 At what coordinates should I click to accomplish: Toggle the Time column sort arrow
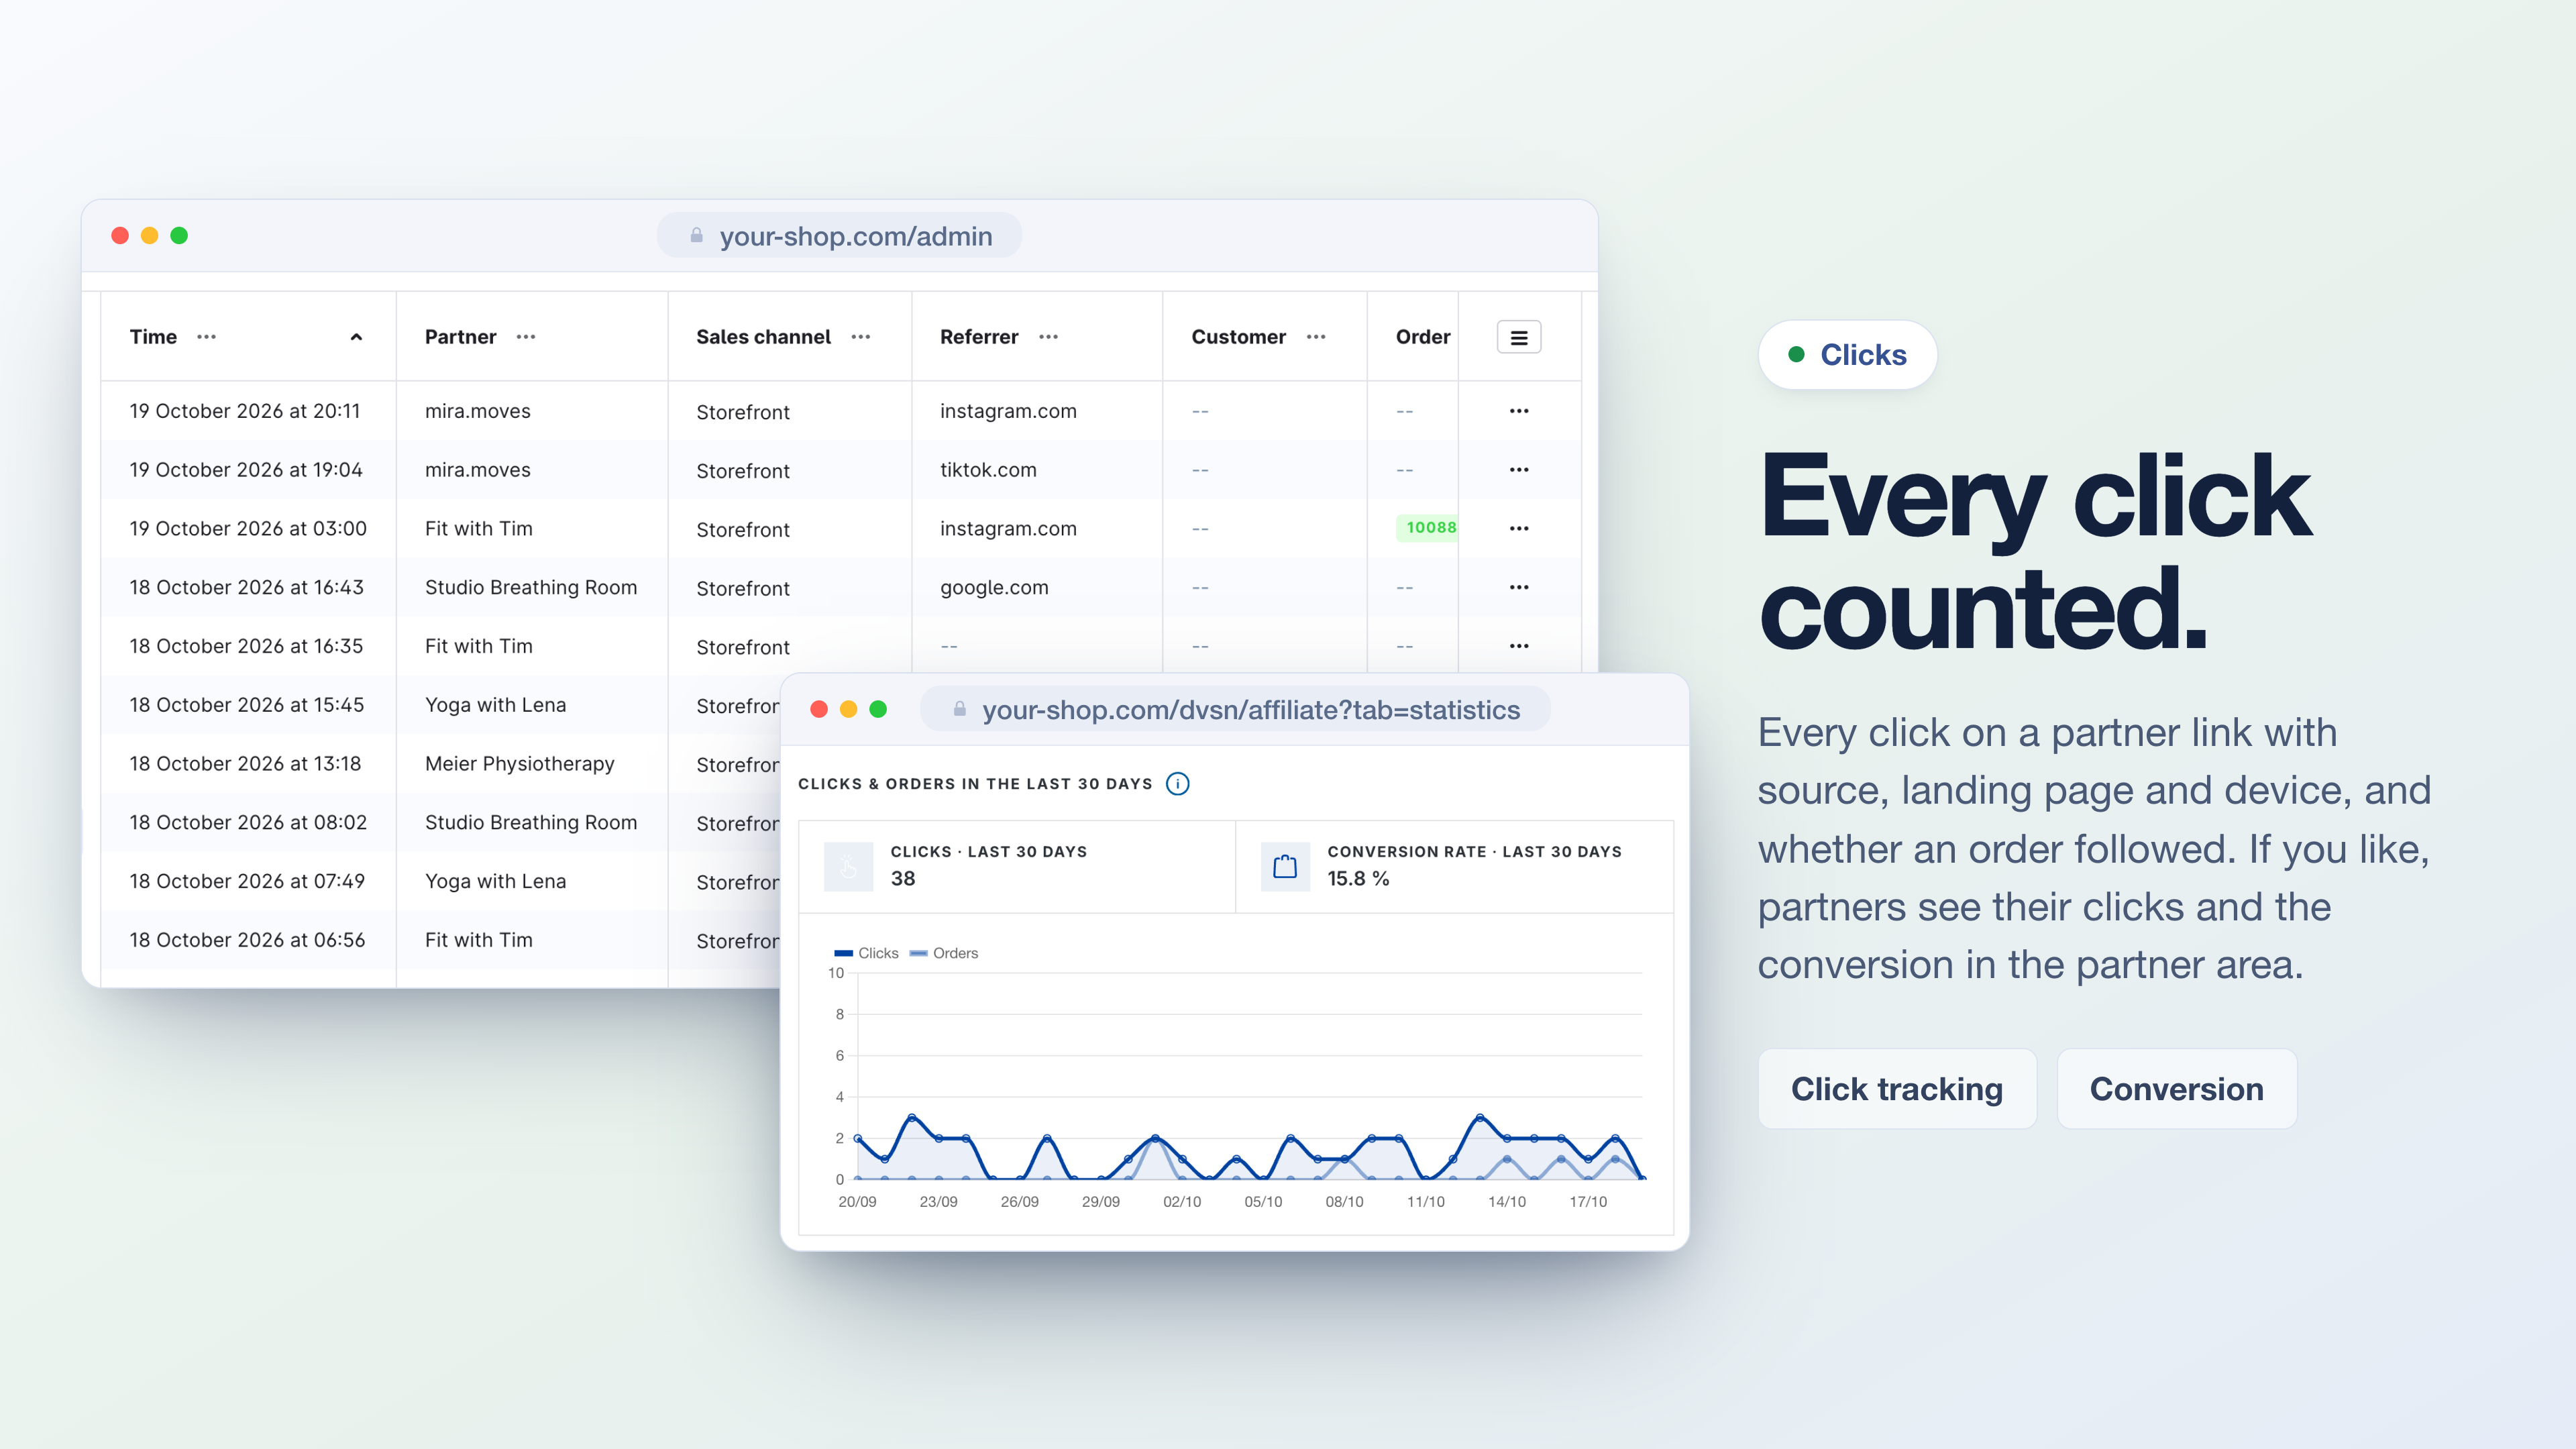pos(356,337)
